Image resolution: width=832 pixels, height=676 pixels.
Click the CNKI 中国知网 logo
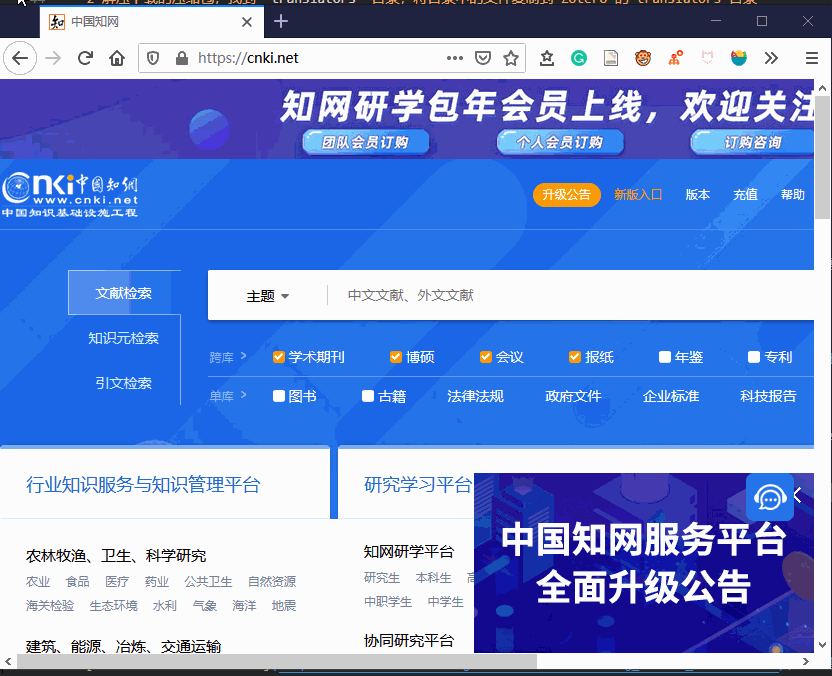tap(70, 195)
